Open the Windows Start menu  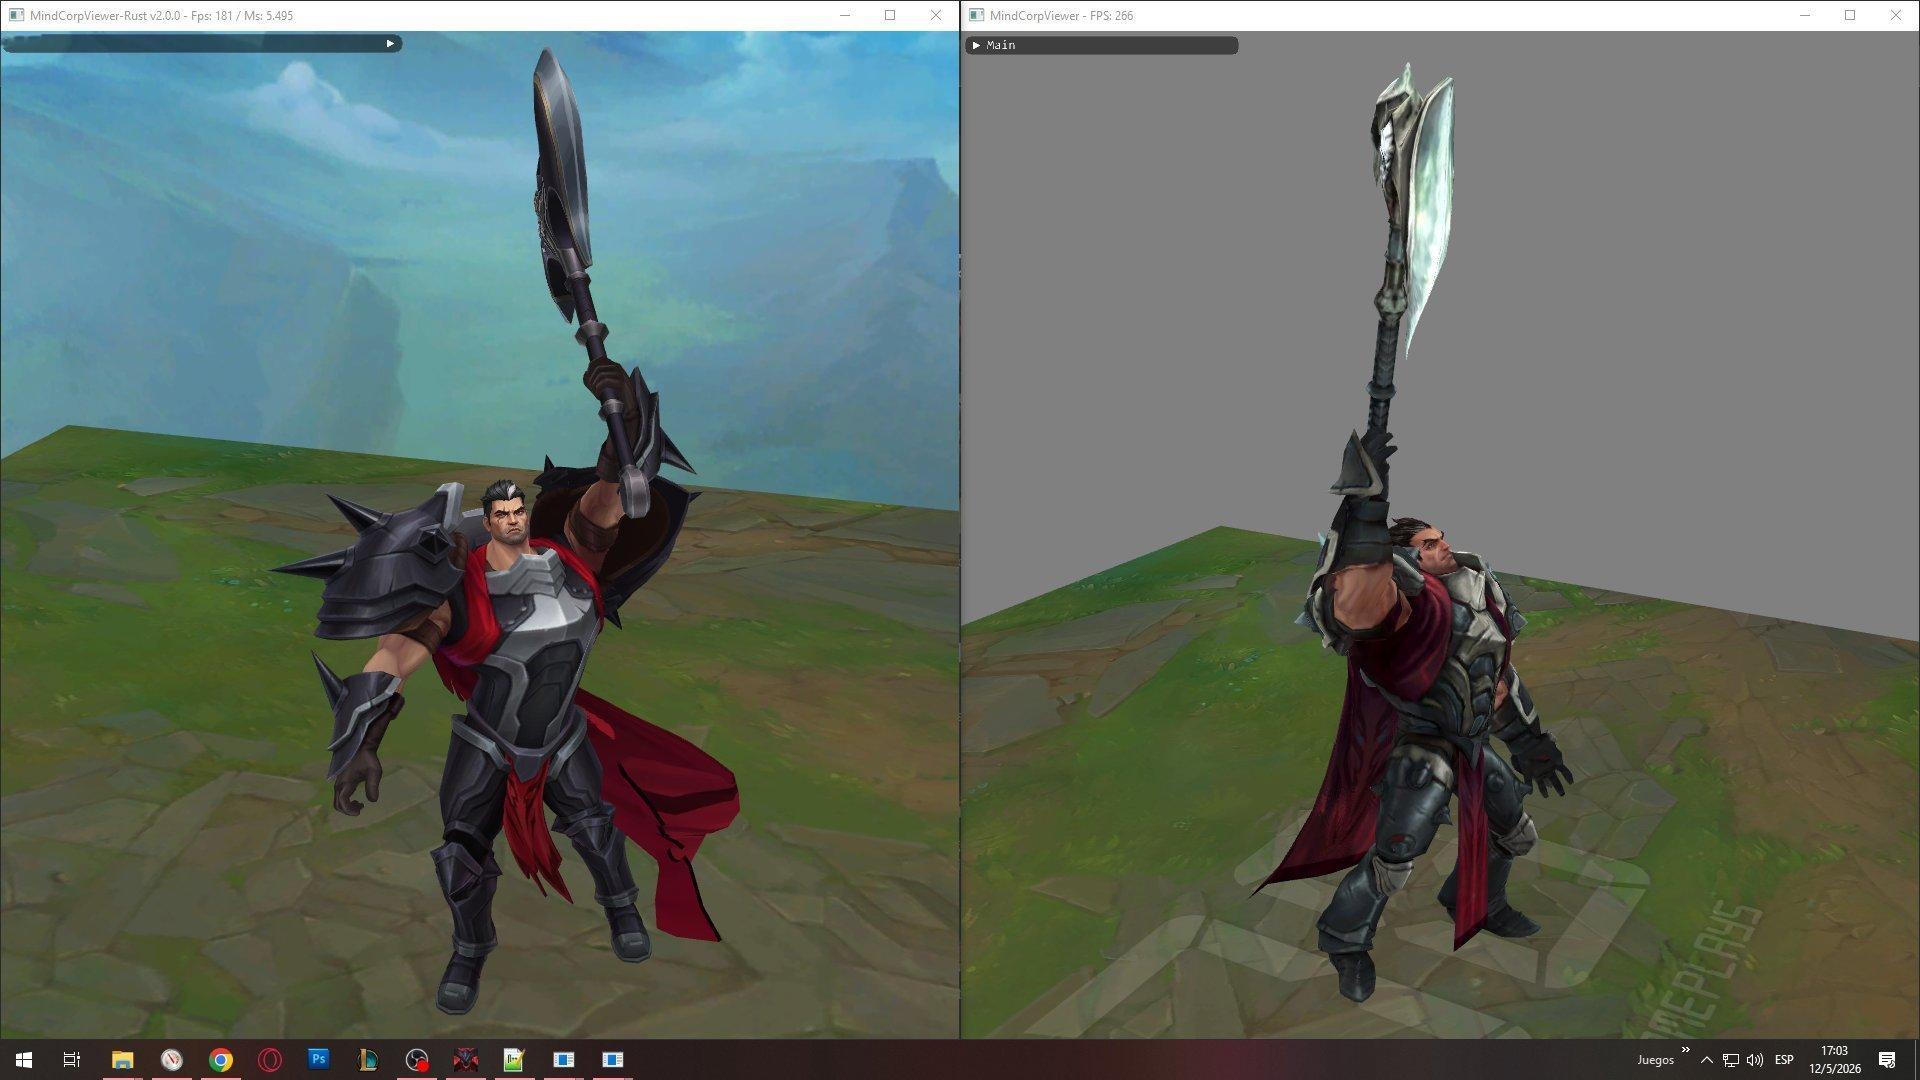click(24, 1060)
